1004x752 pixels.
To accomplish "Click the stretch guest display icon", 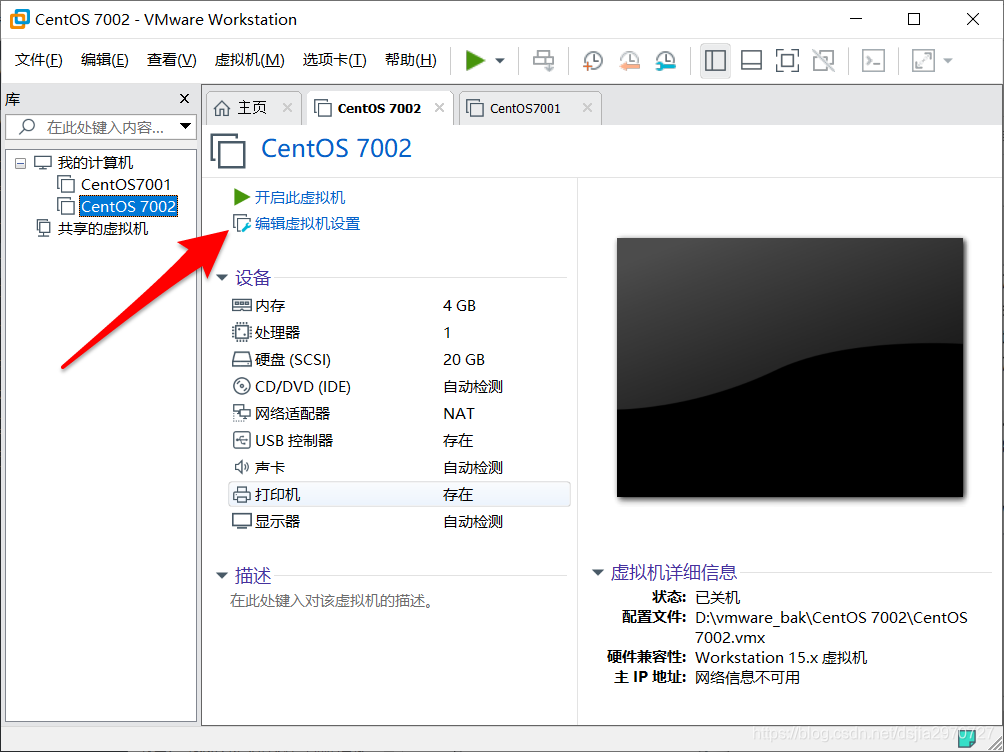I will point(923,61).
